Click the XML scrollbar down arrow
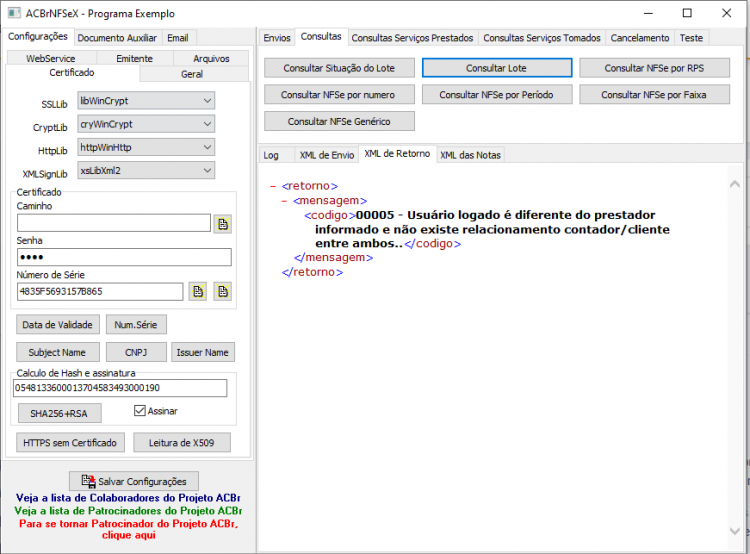750x554 pixels. tap(735, 530)
